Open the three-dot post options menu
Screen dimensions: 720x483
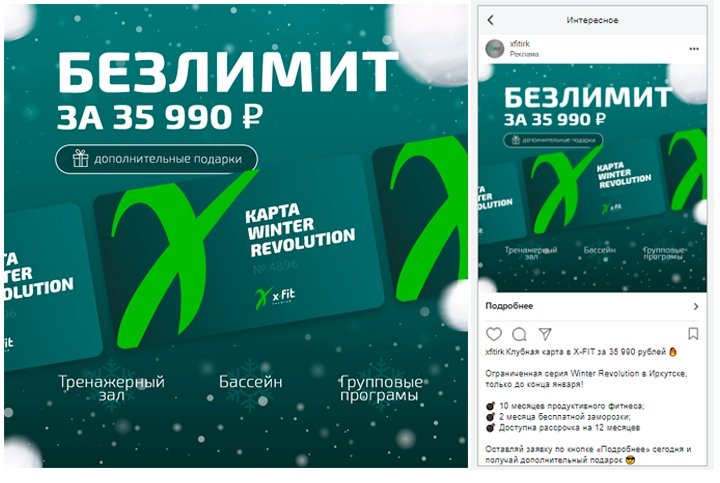tap(694, 49)
